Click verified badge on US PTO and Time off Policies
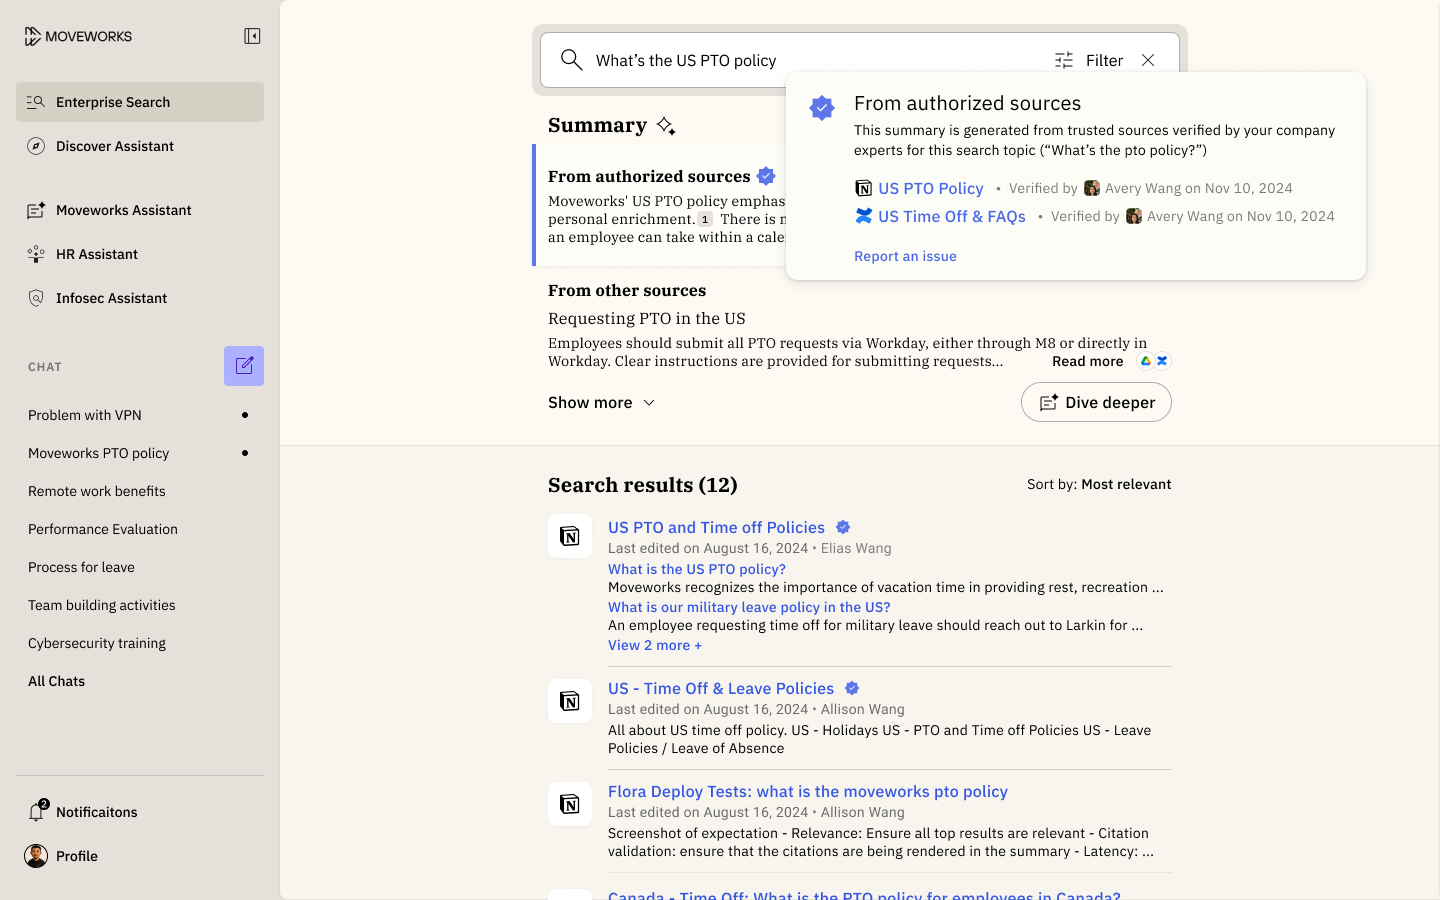Image resolution: width=1440 pixels, height=900 pixels. (x=843, y=527)
